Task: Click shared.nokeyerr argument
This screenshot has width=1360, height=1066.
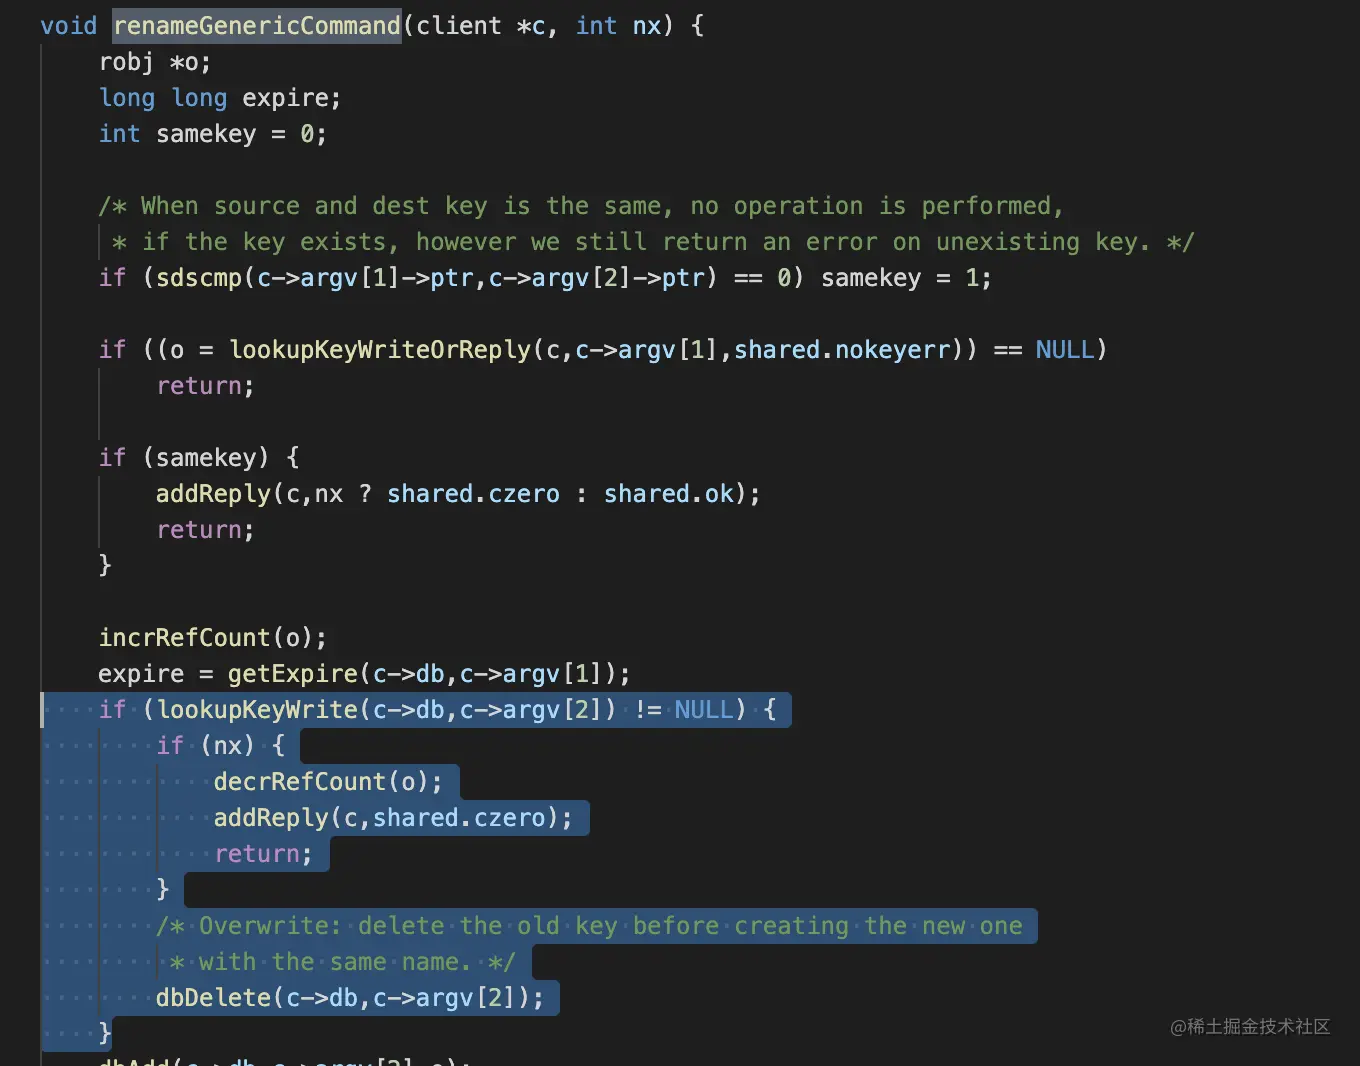Action: [842, 350]
